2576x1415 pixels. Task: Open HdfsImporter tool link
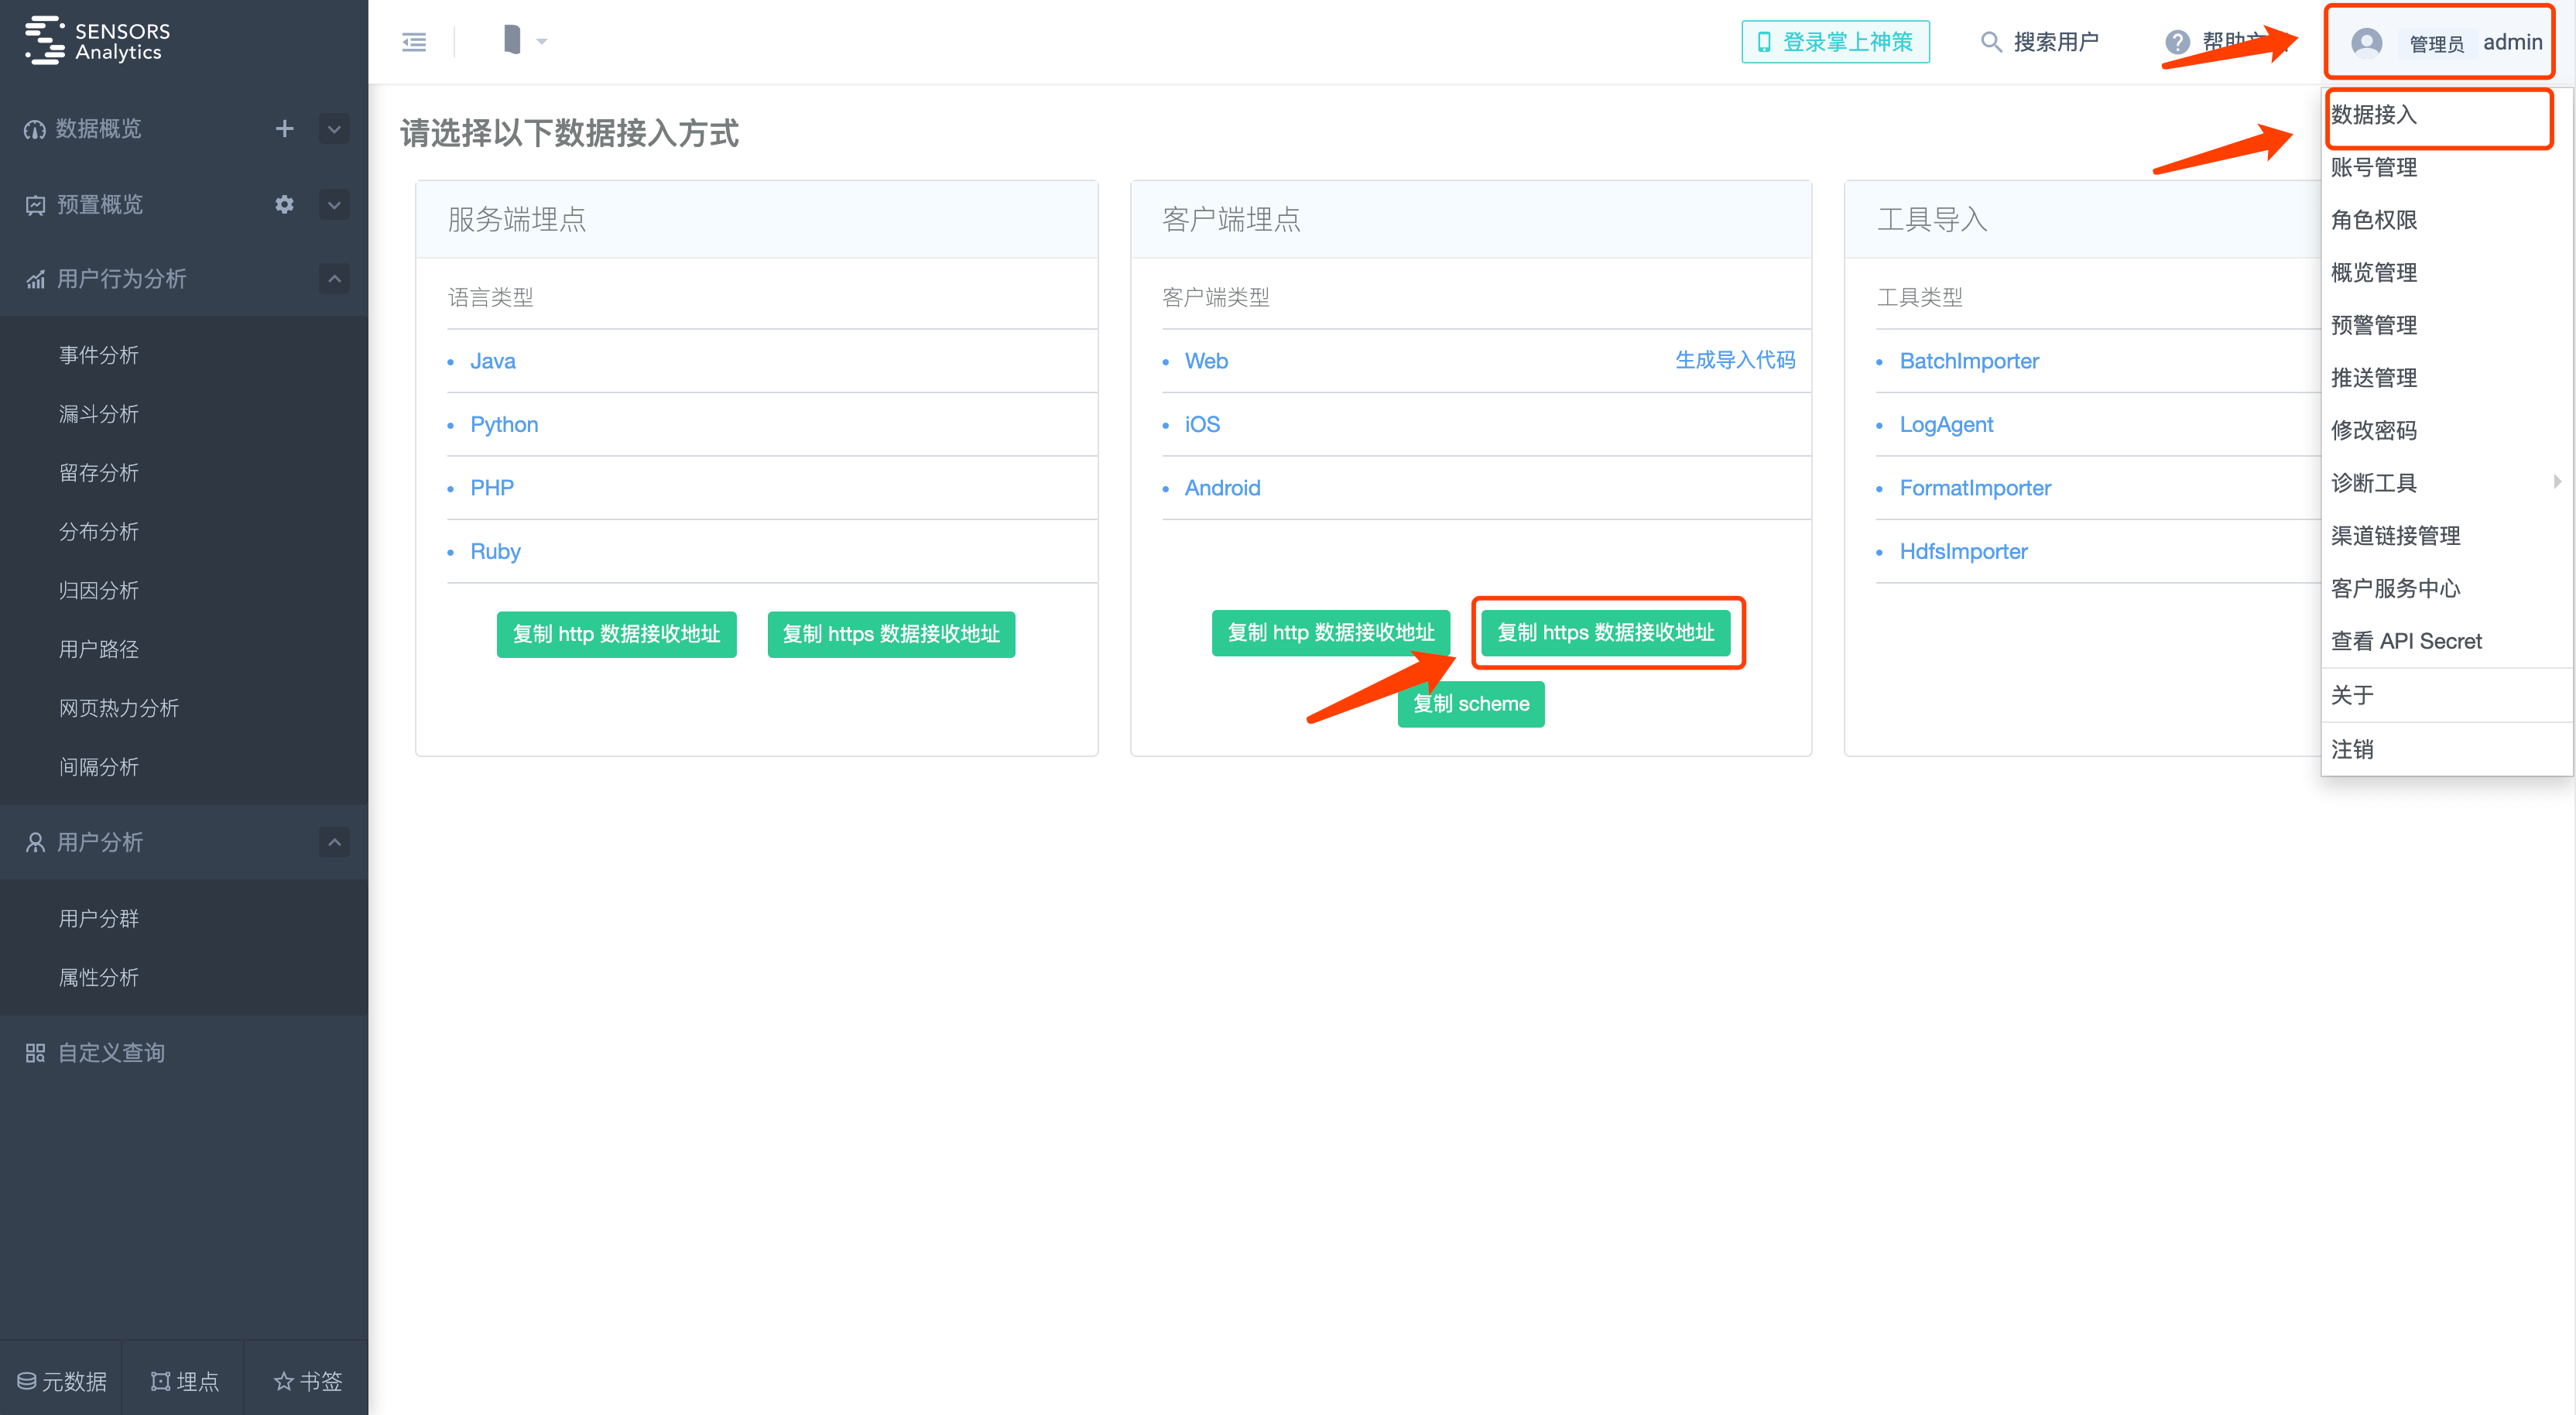1963,552
